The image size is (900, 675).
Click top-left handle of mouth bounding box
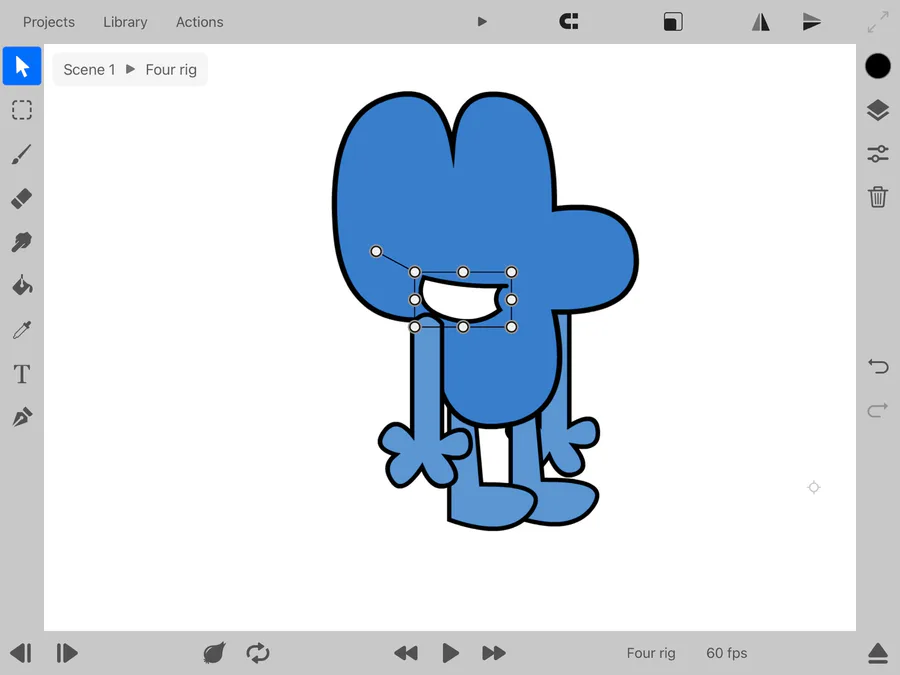click(414, 271)
